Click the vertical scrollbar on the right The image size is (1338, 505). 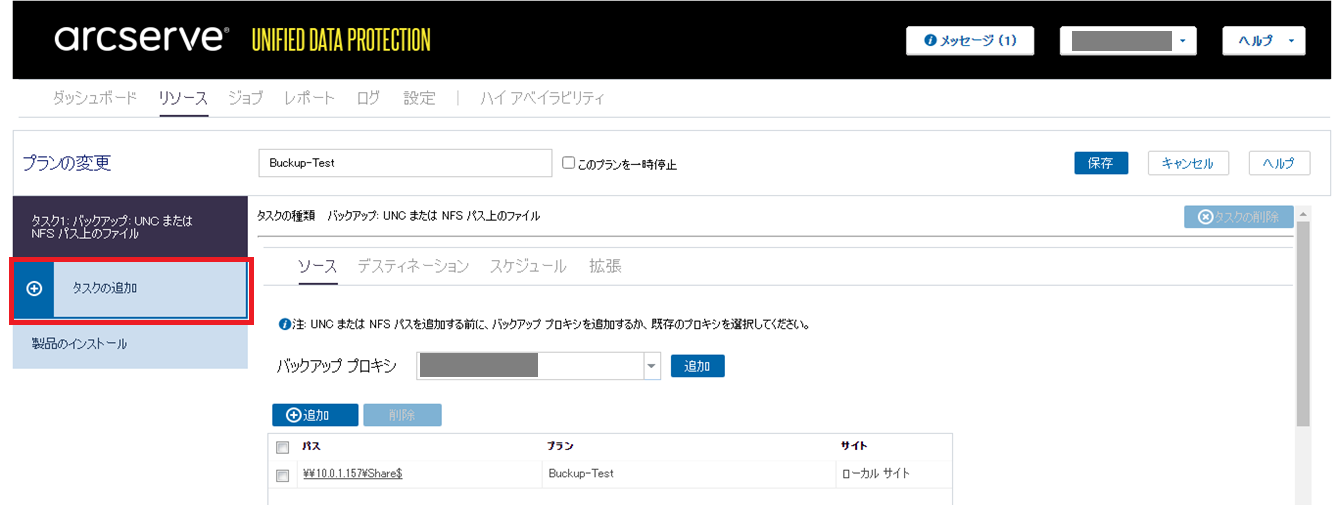pyautogui.click(x=1302, y=330)
